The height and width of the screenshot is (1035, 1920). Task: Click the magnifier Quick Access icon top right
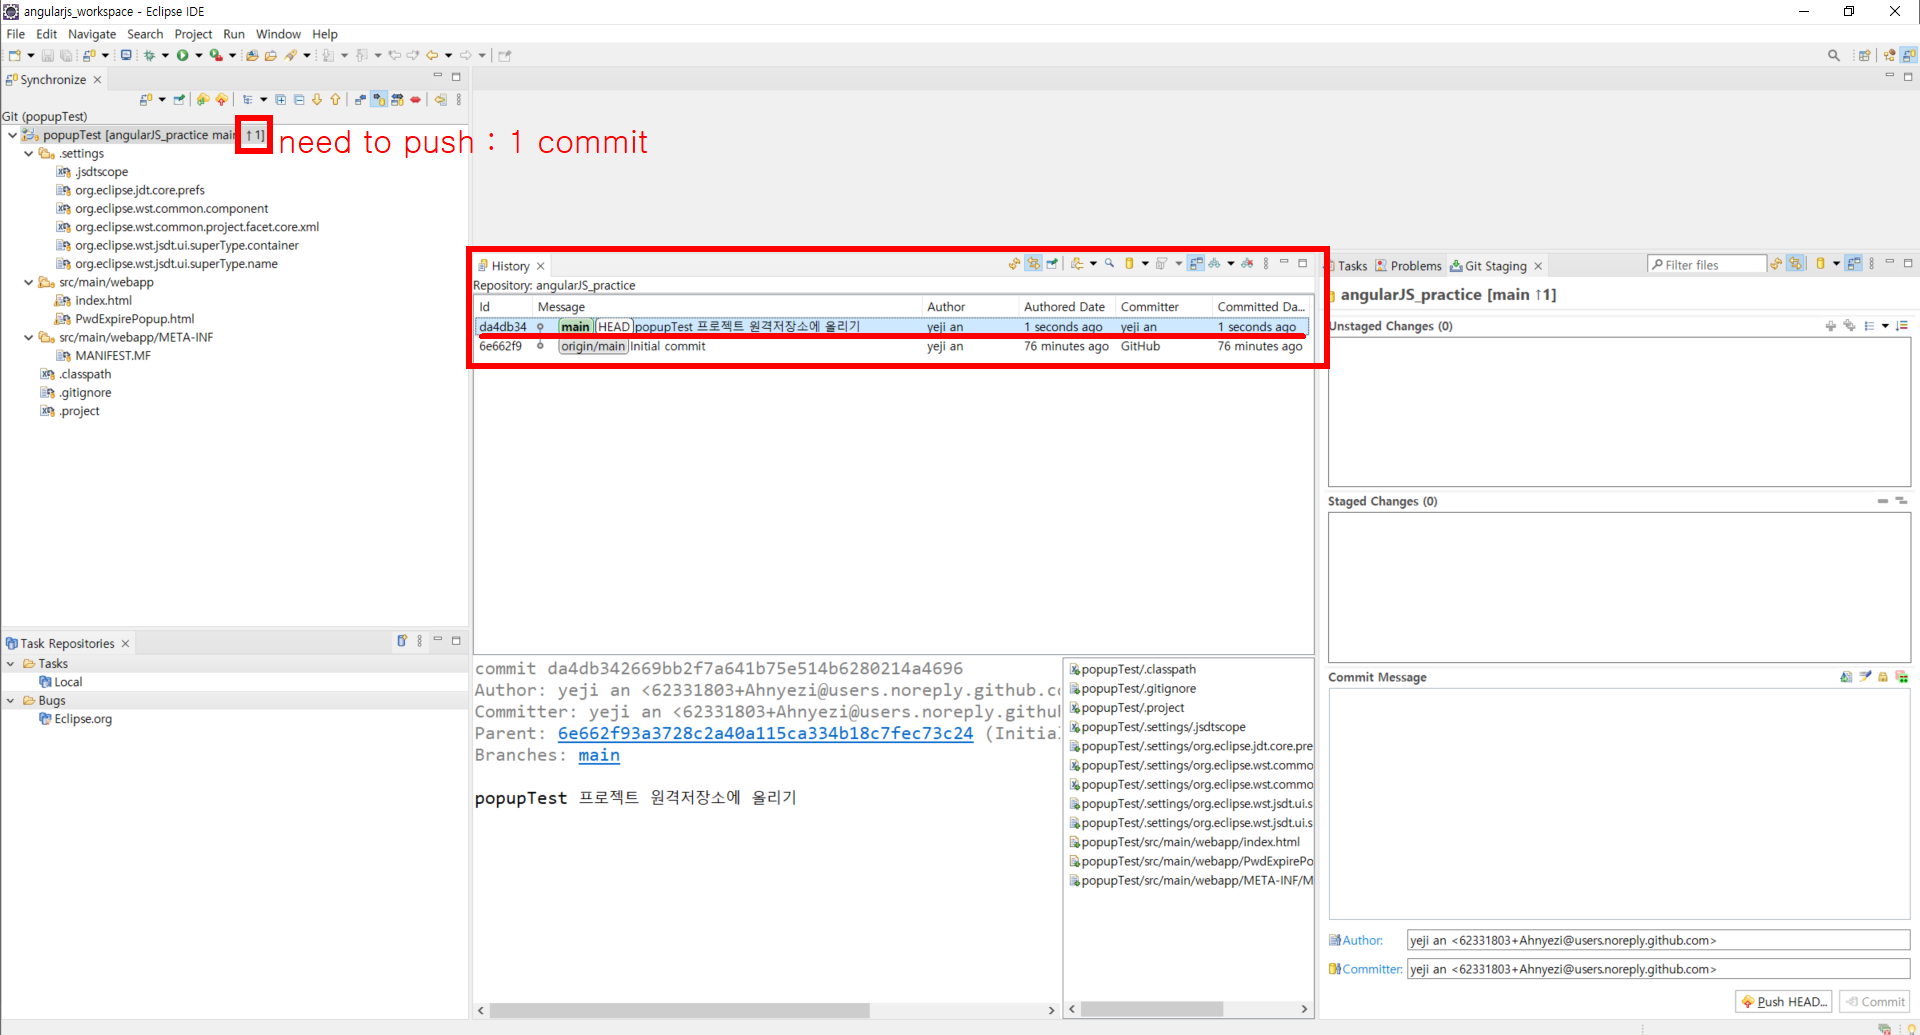coord(1834,55)
